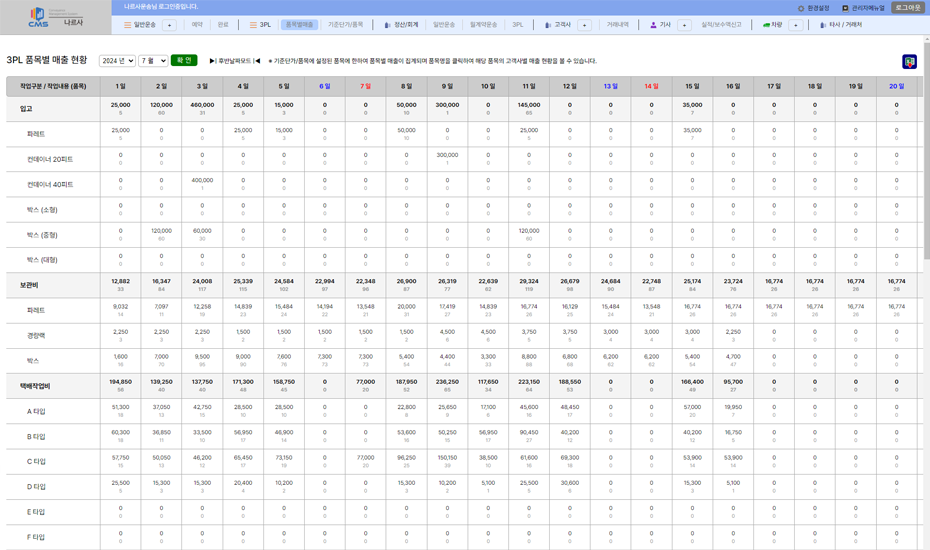The height and width of the screenshot is (550, 930).
Task: Click the 박스 (소형) item
Action: [42, 210]
